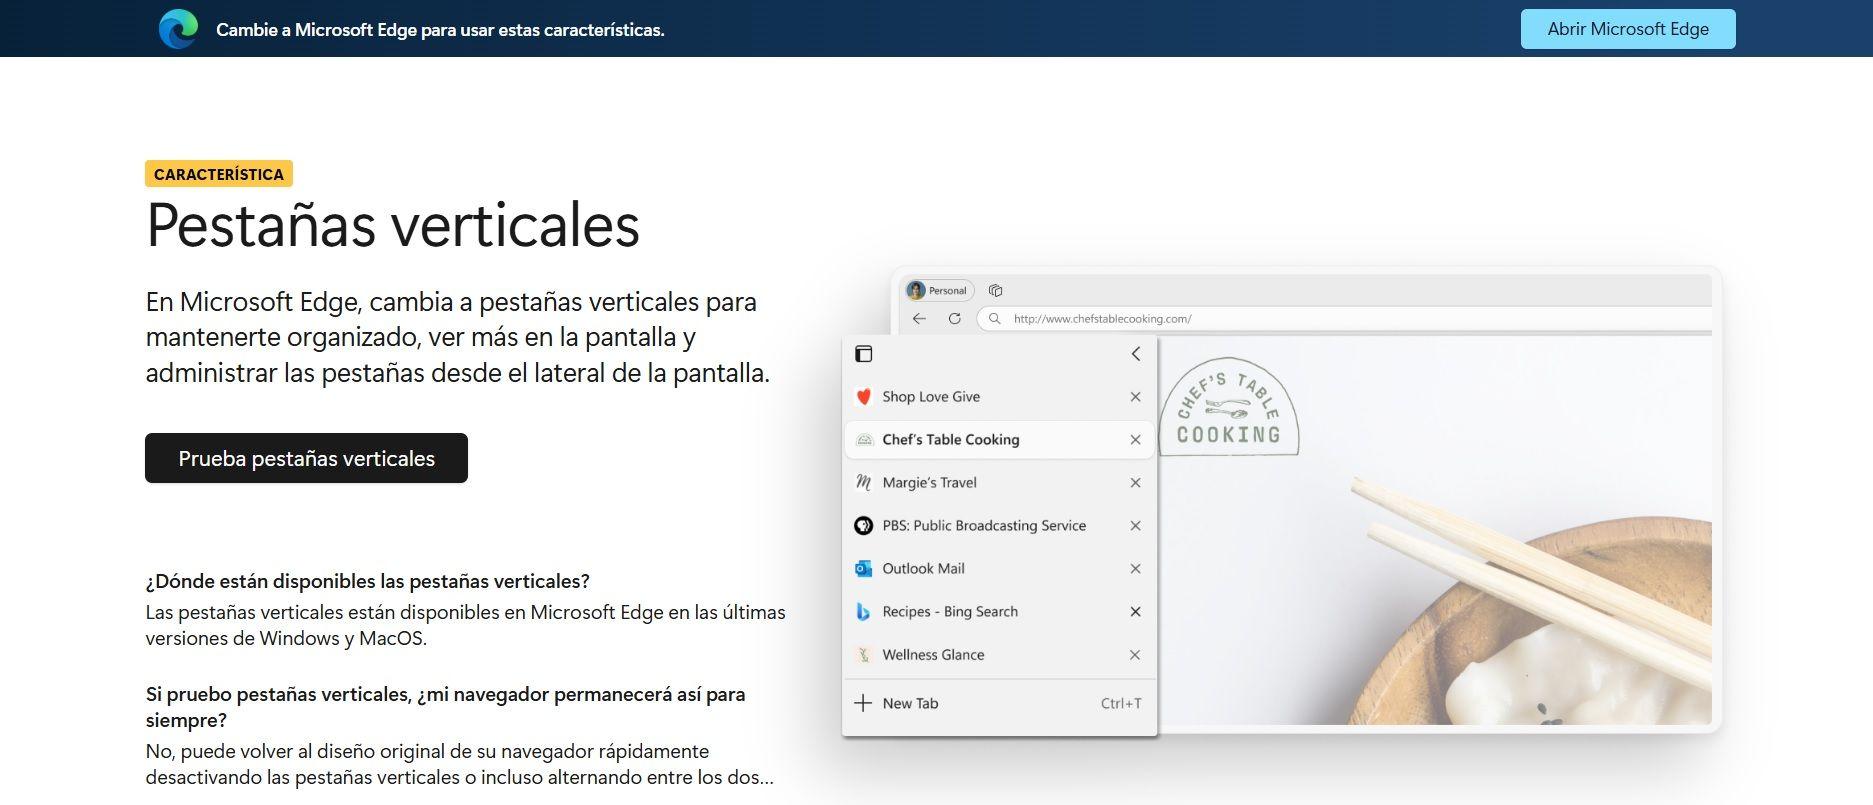Click the Chef's Table Cooking favicon
This screenshot has width=1873, height=805.
(x=864, y=440)
